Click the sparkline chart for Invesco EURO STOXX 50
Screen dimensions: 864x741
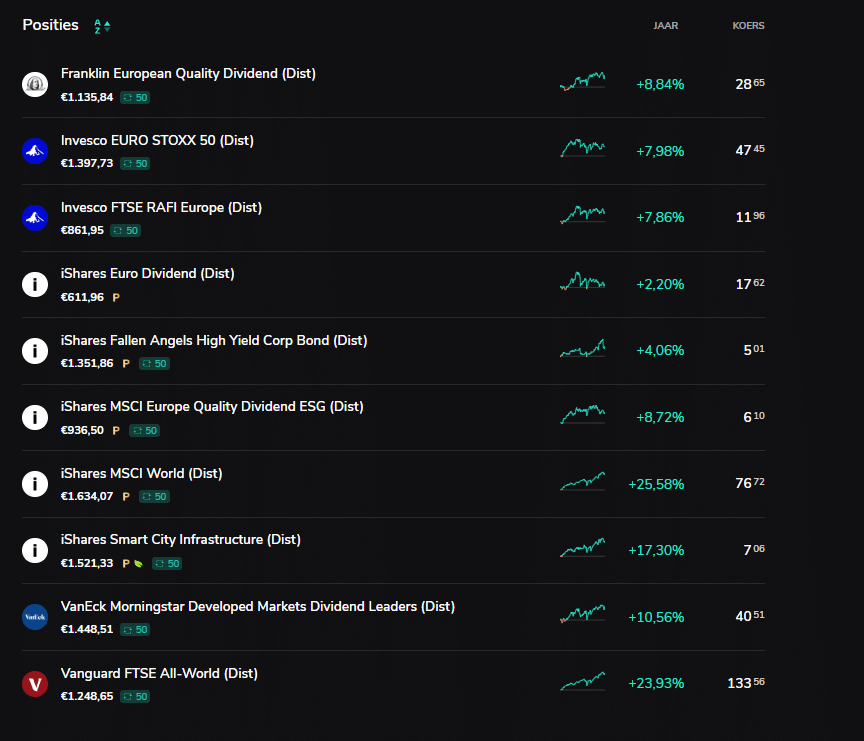[x=582, y=148]
